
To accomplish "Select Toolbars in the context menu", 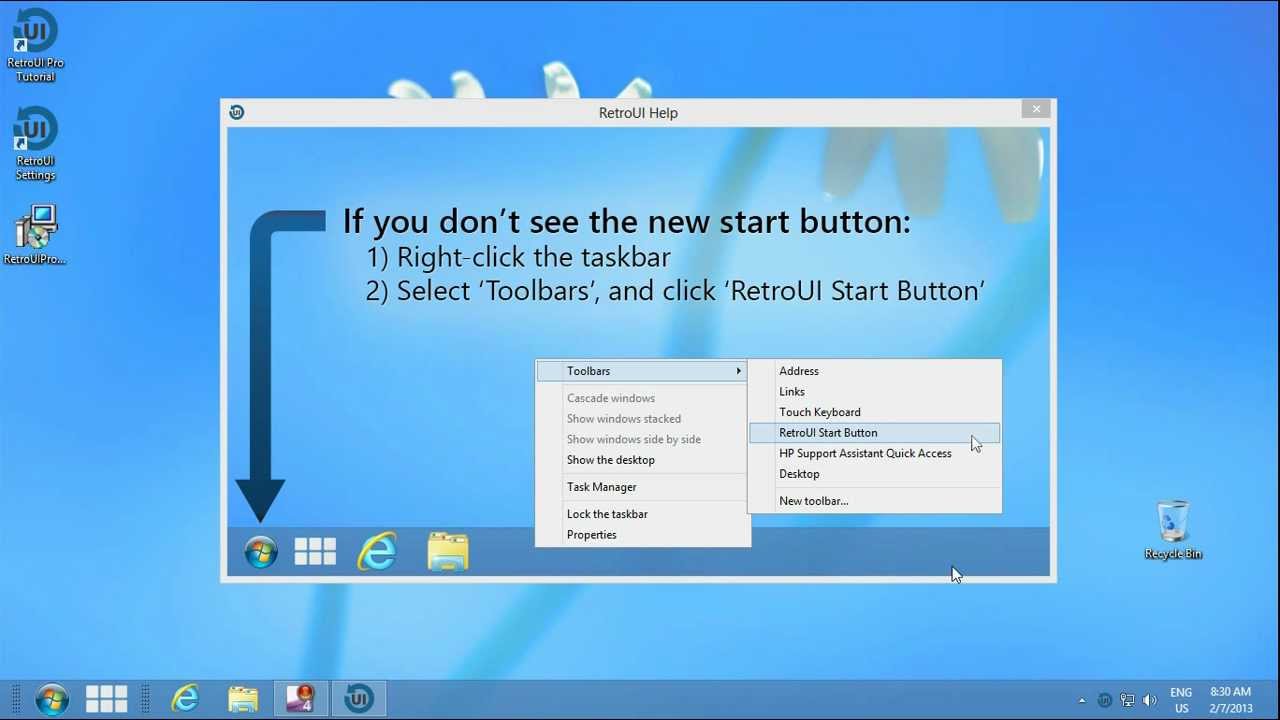I will 642,371.
